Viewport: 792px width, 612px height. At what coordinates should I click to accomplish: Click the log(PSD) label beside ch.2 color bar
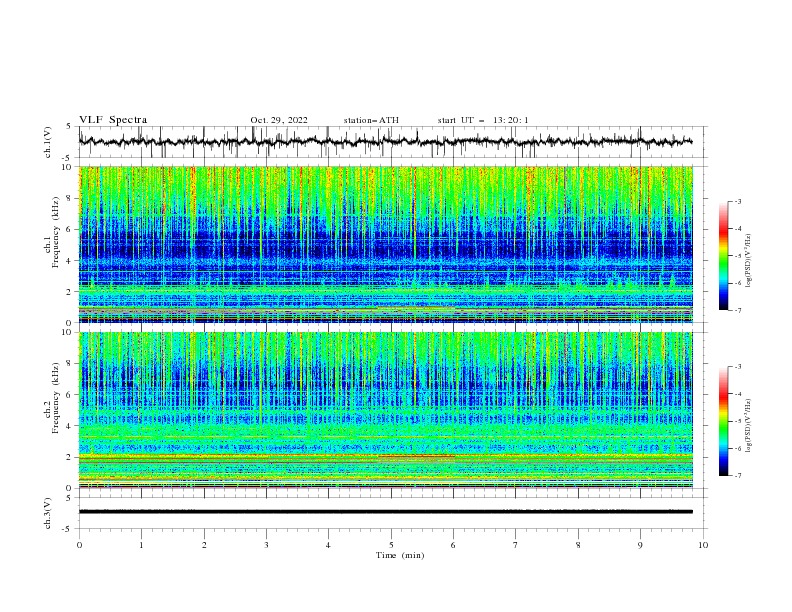click(749, 425)
